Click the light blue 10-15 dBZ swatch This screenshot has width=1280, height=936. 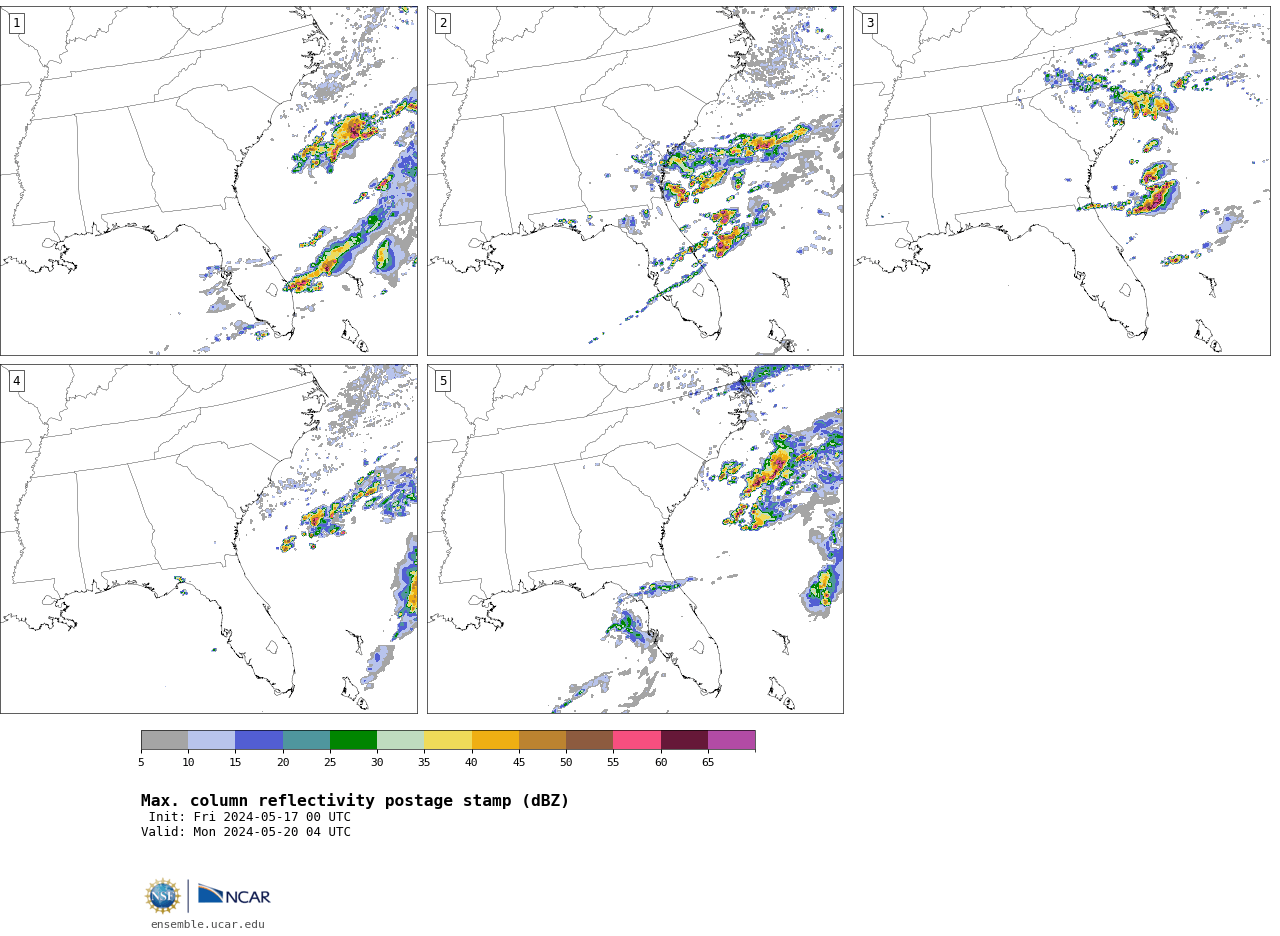211,740
